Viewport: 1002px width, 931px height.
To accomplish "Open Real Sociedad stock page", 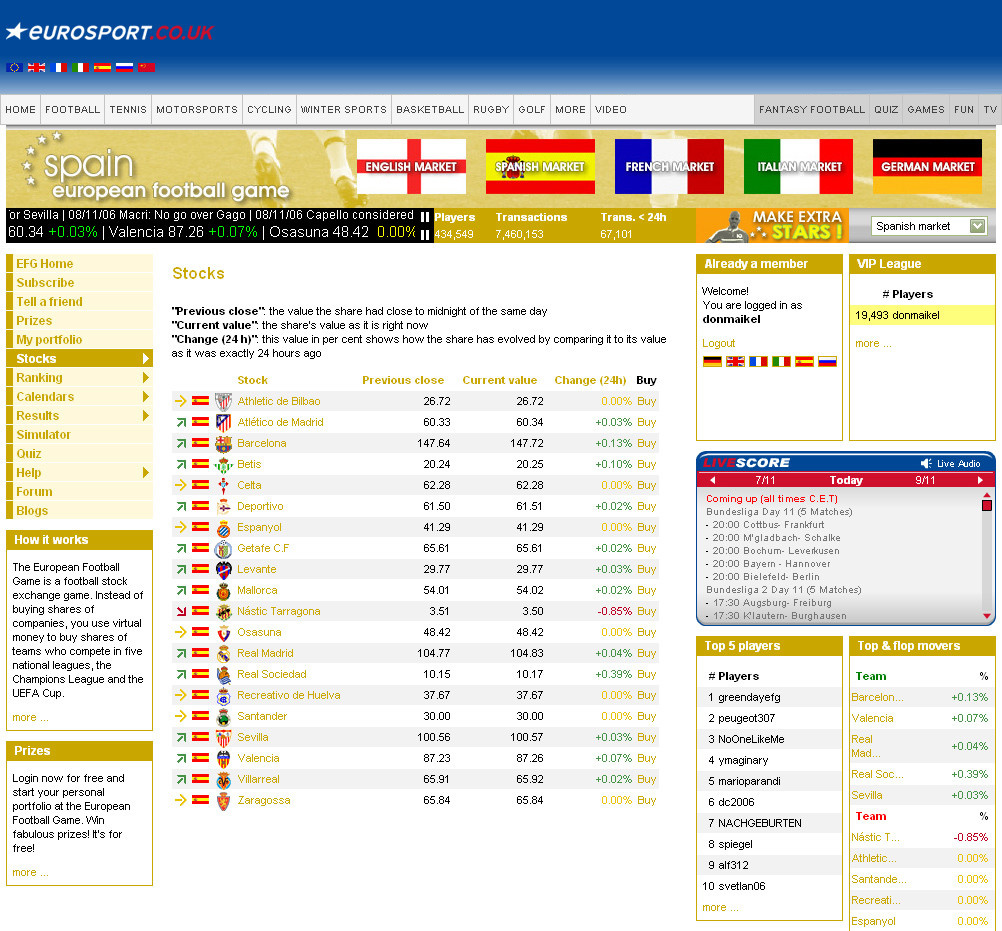I will tap(272, 674).
